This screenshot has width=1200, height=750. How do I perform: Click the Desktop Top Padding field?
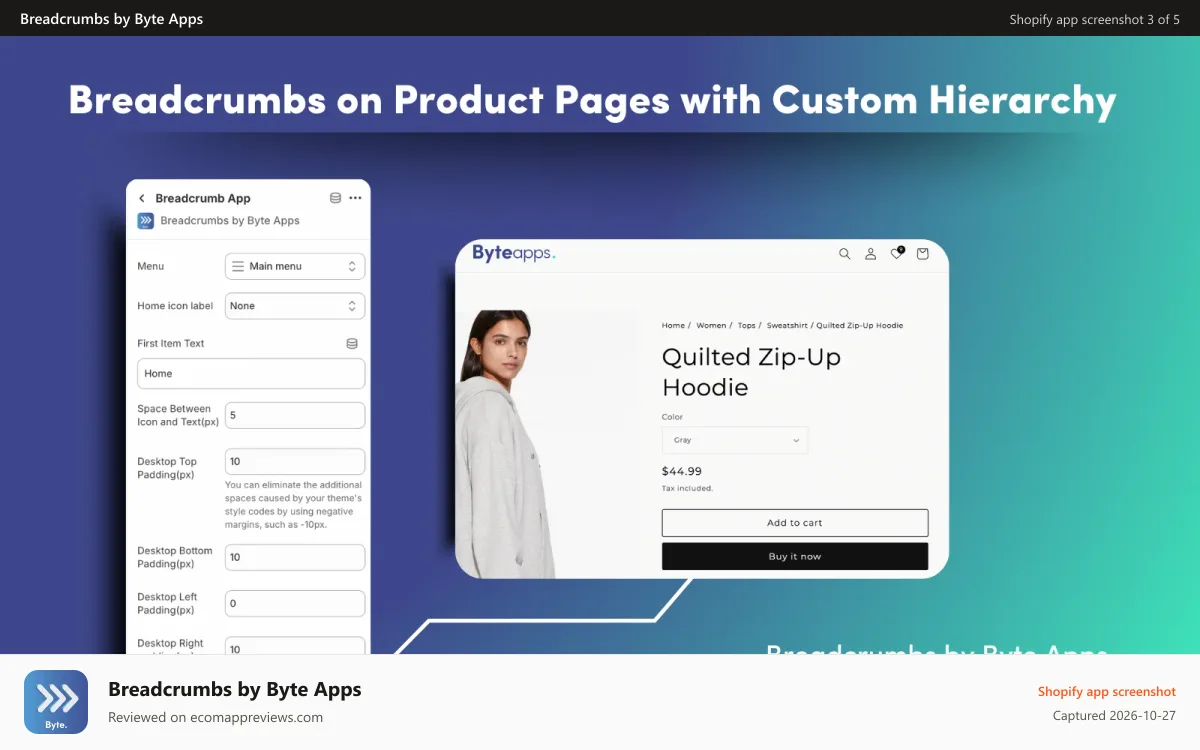[x=295, y=461]
